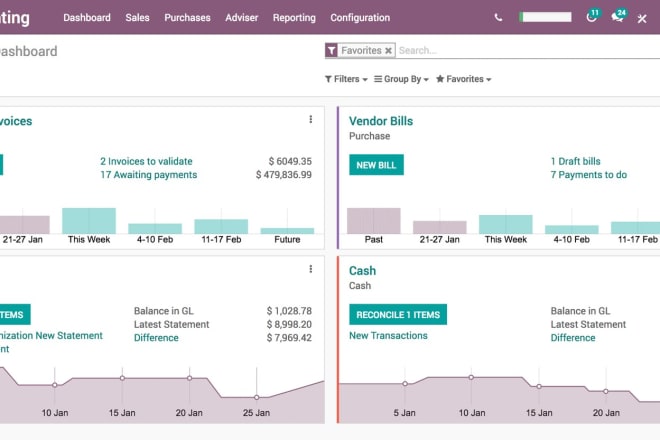Click the New Bill button
The height and width of the screenshot is (440, 660).
(376, 165)
